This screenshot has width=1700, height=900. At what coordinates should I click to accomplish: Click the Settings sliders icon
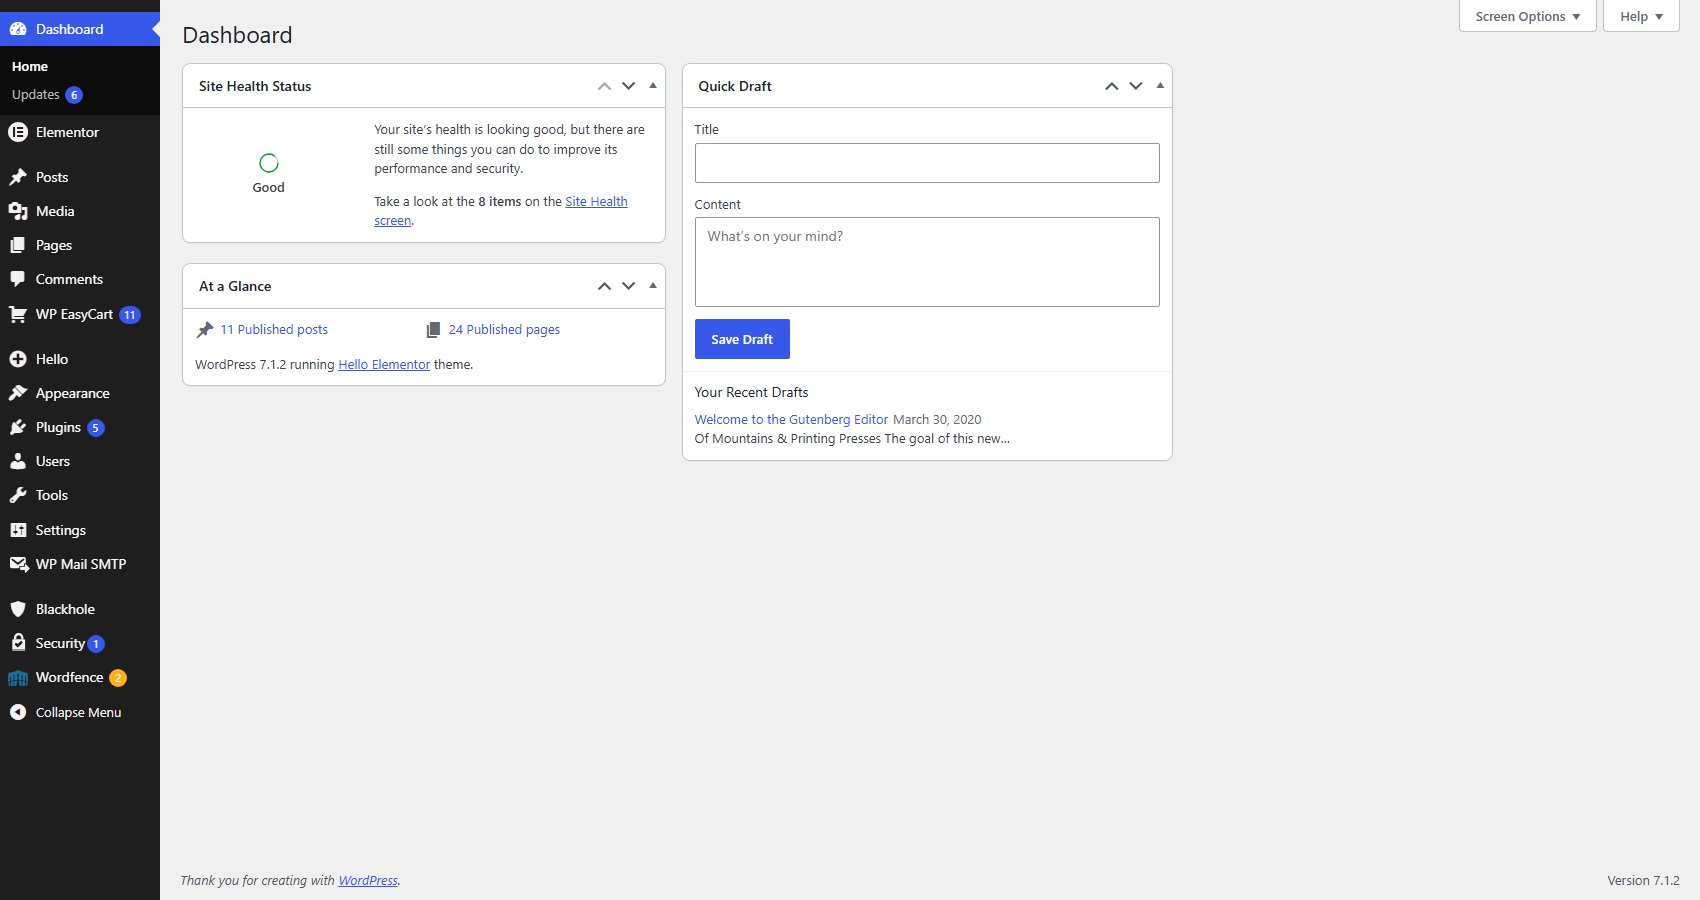pyautogui.click(x=18, y=530)
